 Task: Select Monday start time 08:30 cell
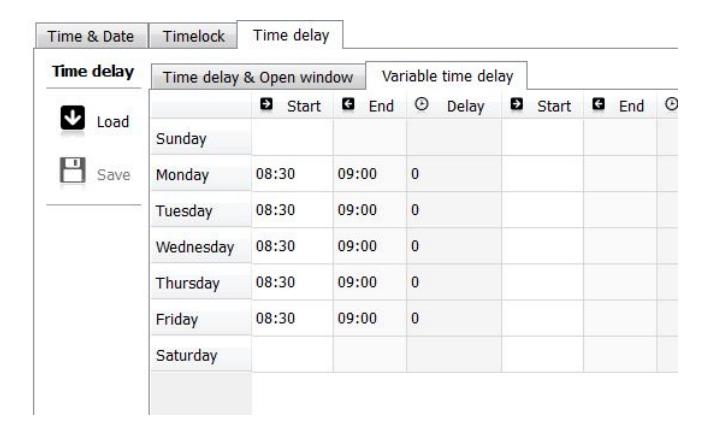point(293,174)
